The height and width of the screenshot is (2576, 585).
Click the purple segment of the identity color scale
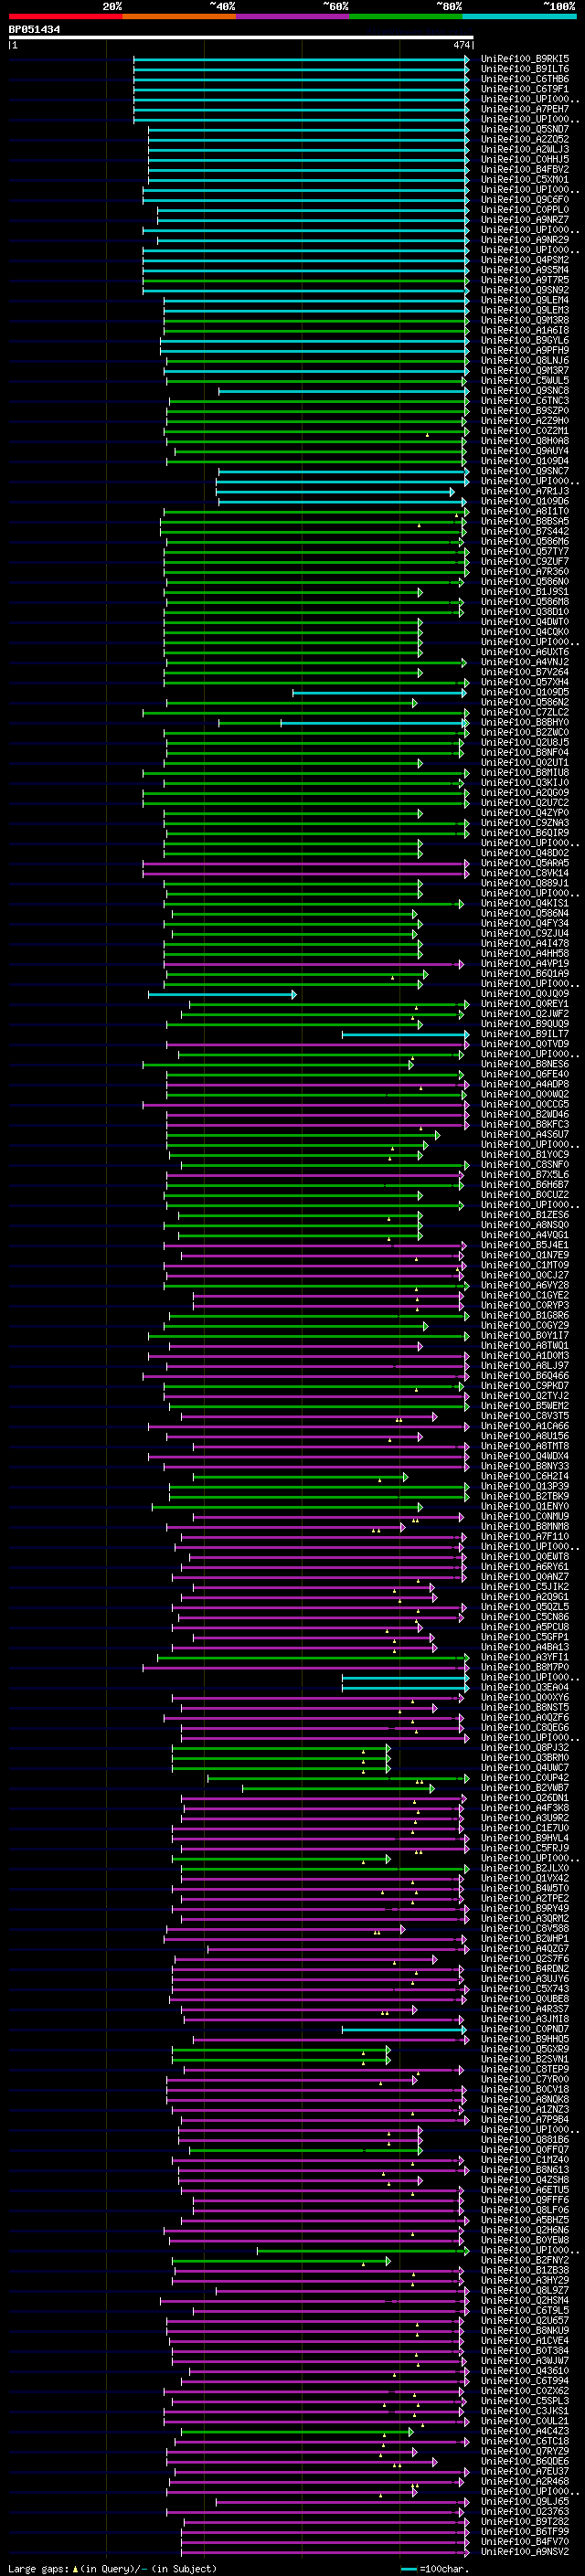293,16
